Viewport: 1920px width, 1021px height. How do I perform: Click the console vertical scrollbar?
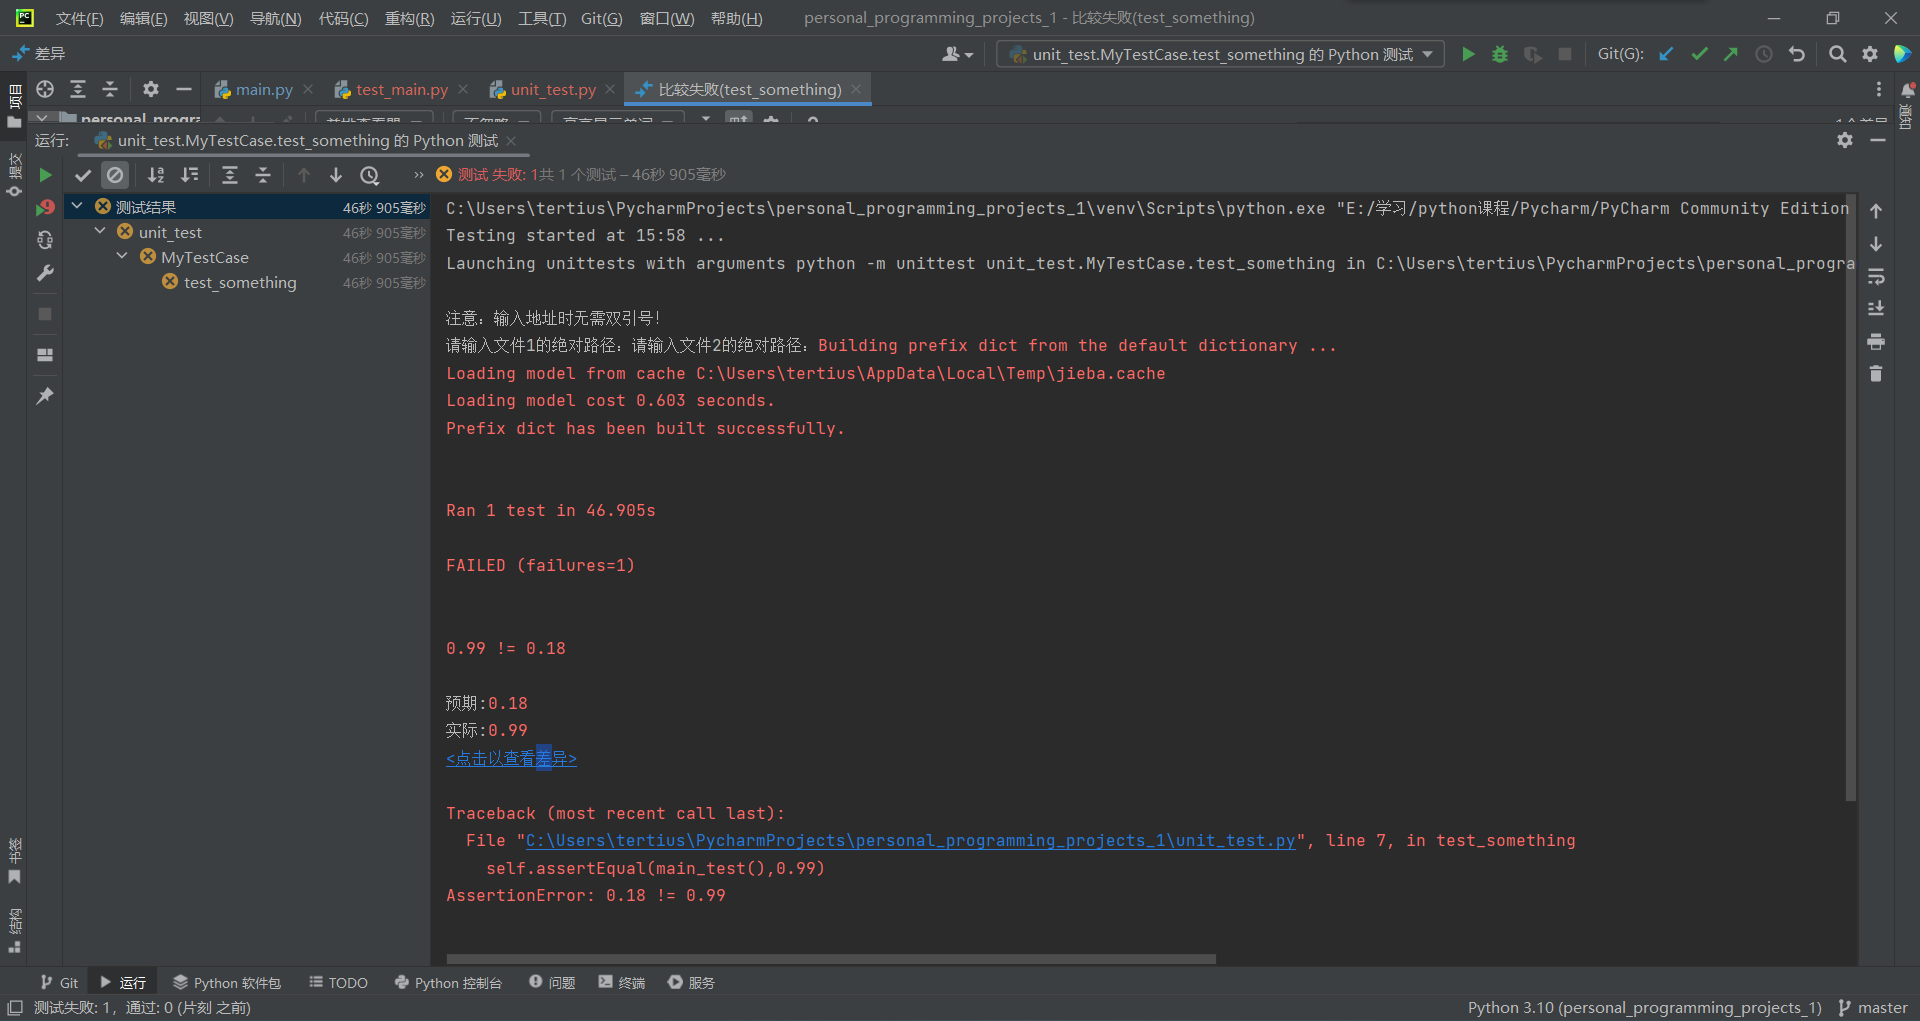pos(1851,497)
